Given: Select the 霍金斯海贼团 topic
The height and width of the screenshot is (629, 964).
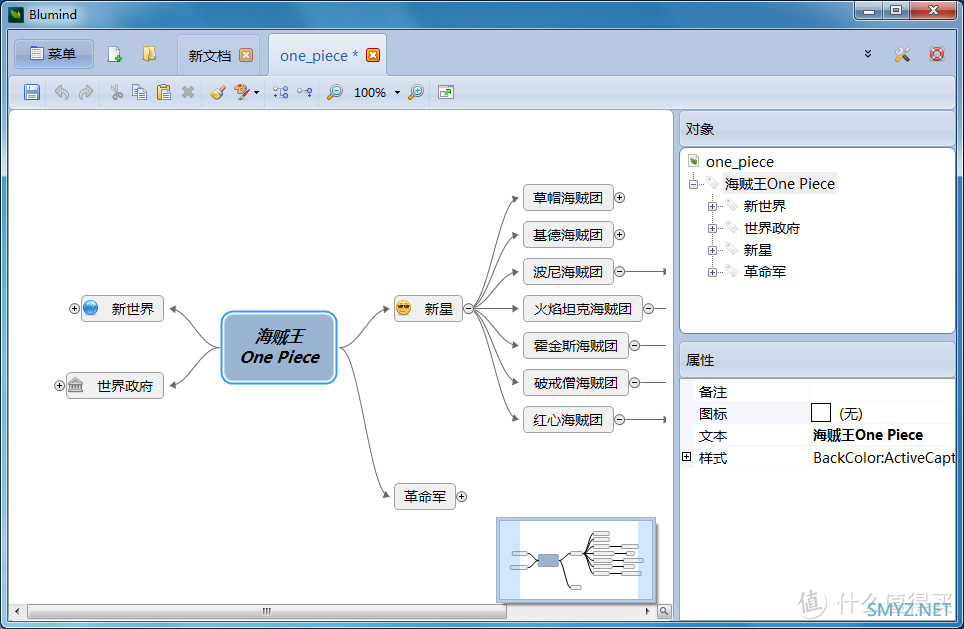Looking at the screenshot, I should [x=575, y=346].
